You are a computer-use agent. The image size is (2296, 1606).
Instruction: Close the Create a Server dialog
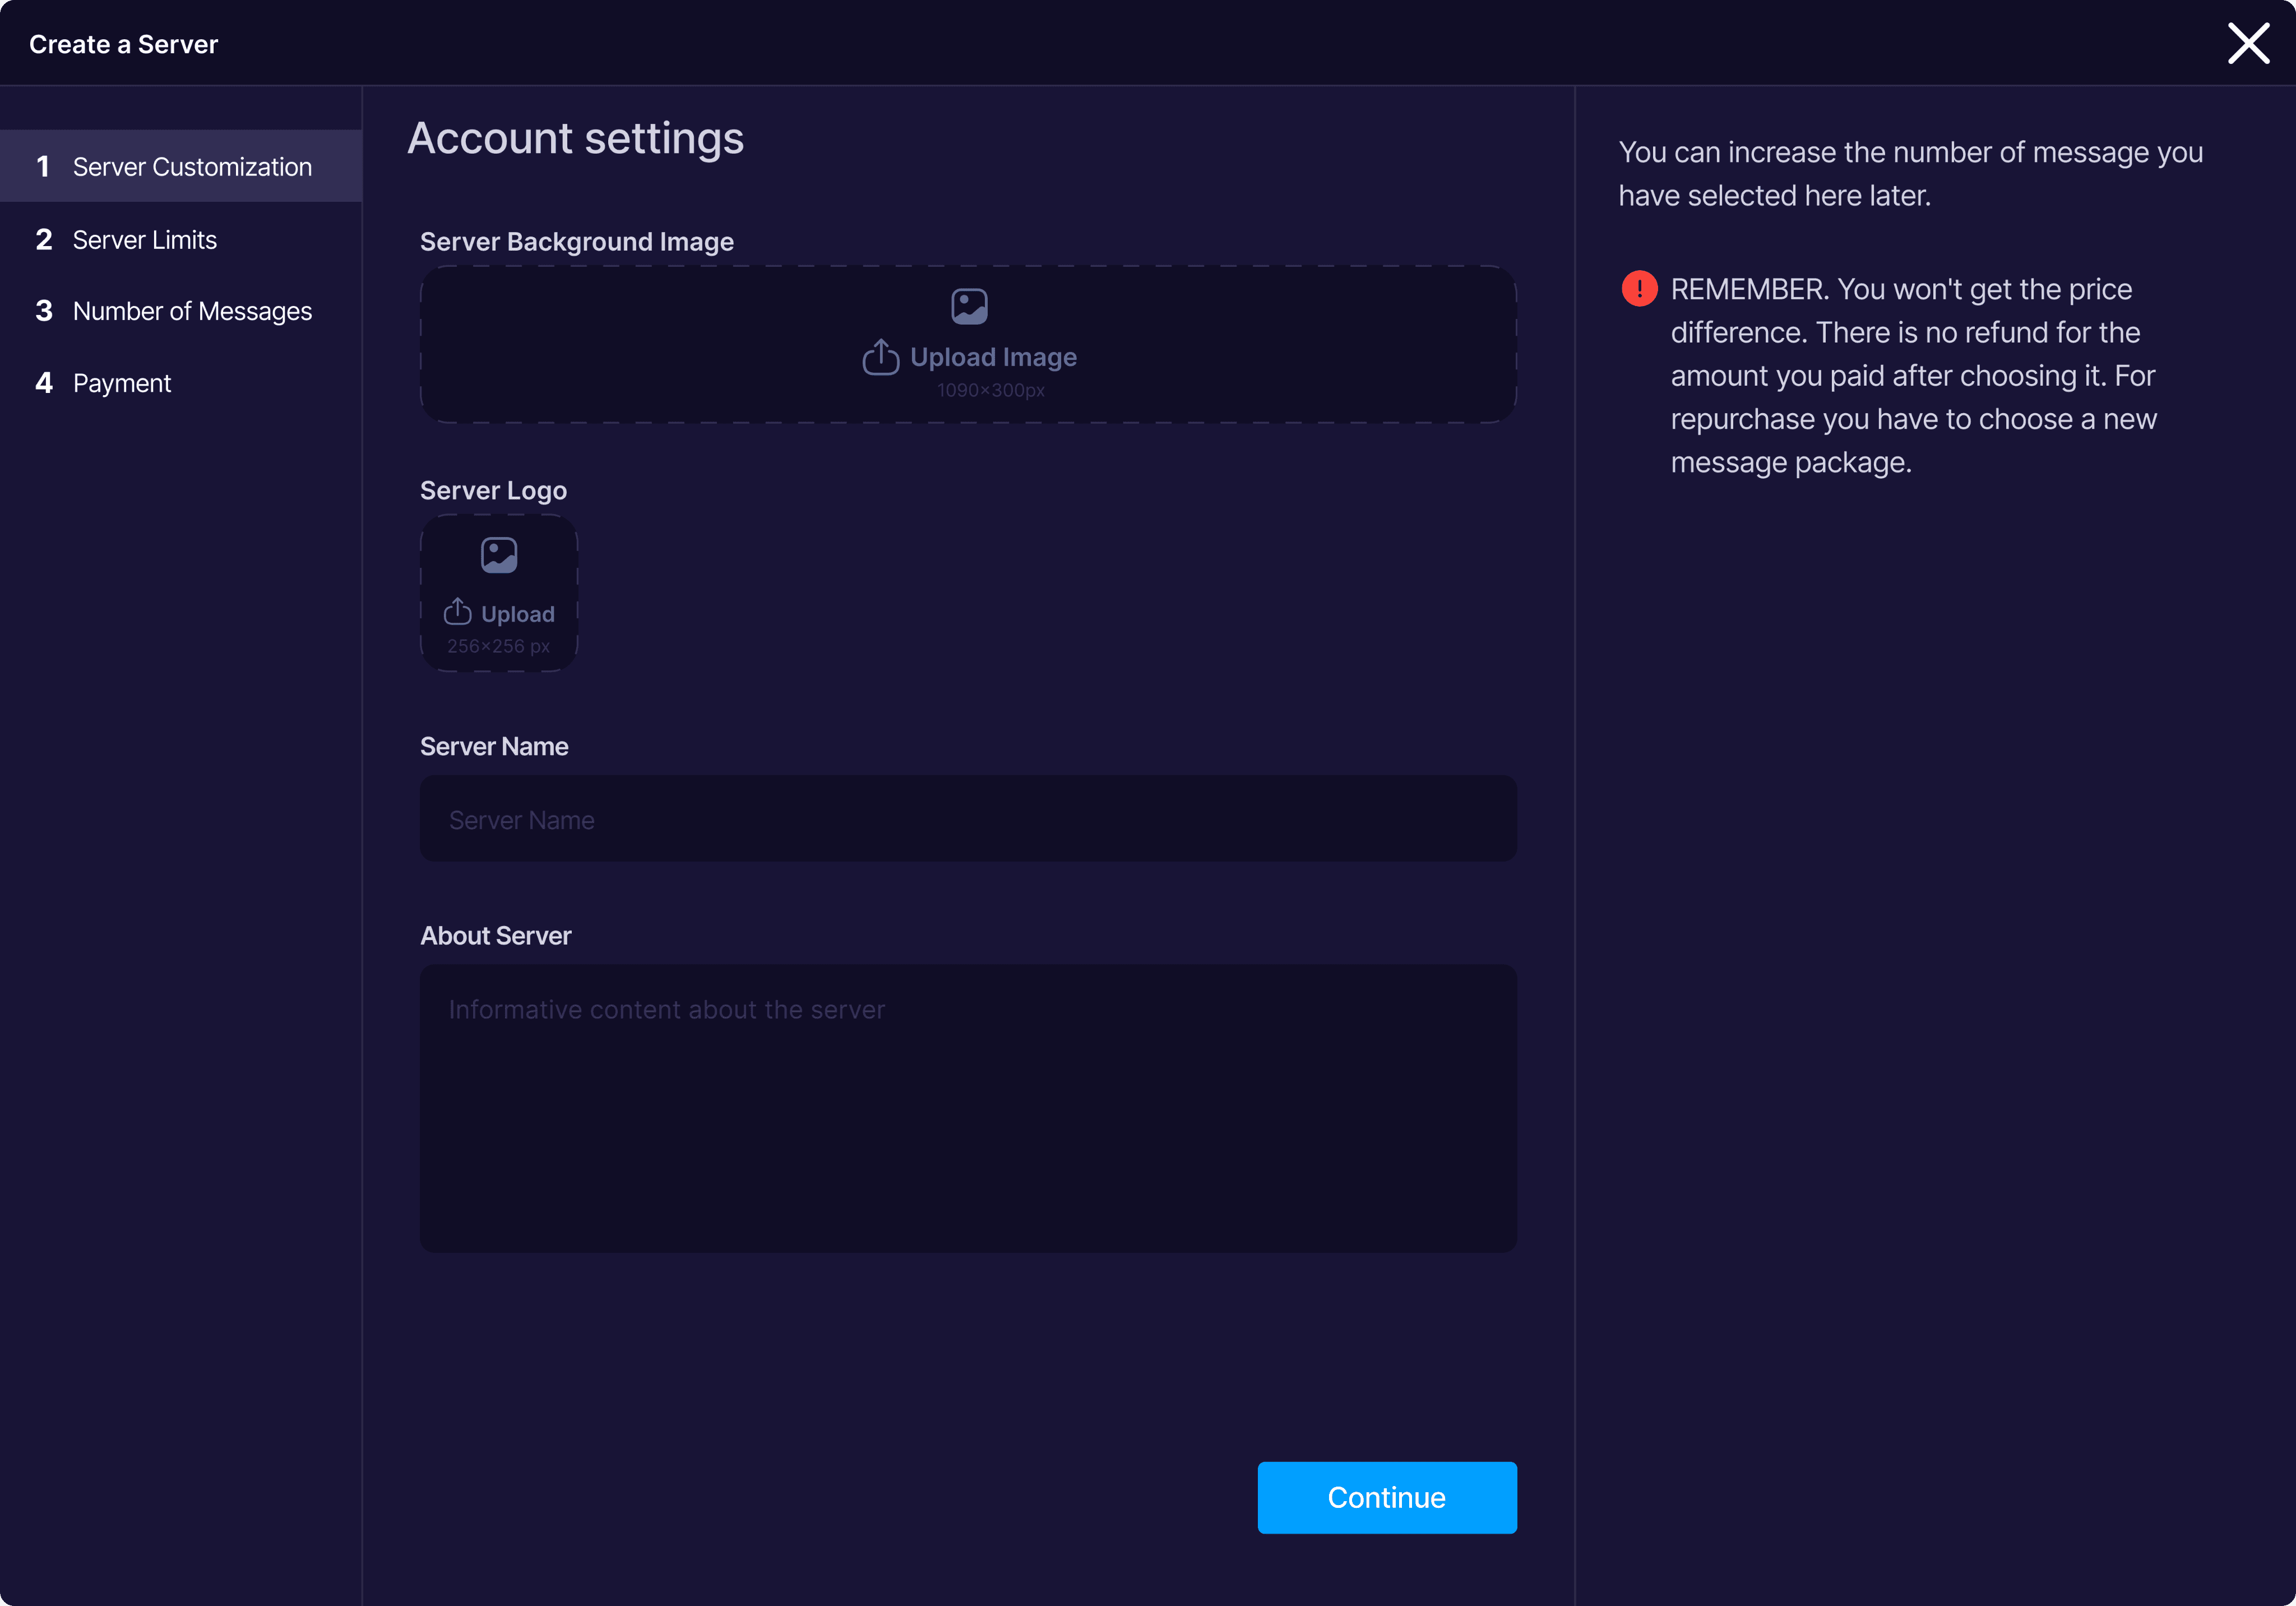click(2247, 44)
